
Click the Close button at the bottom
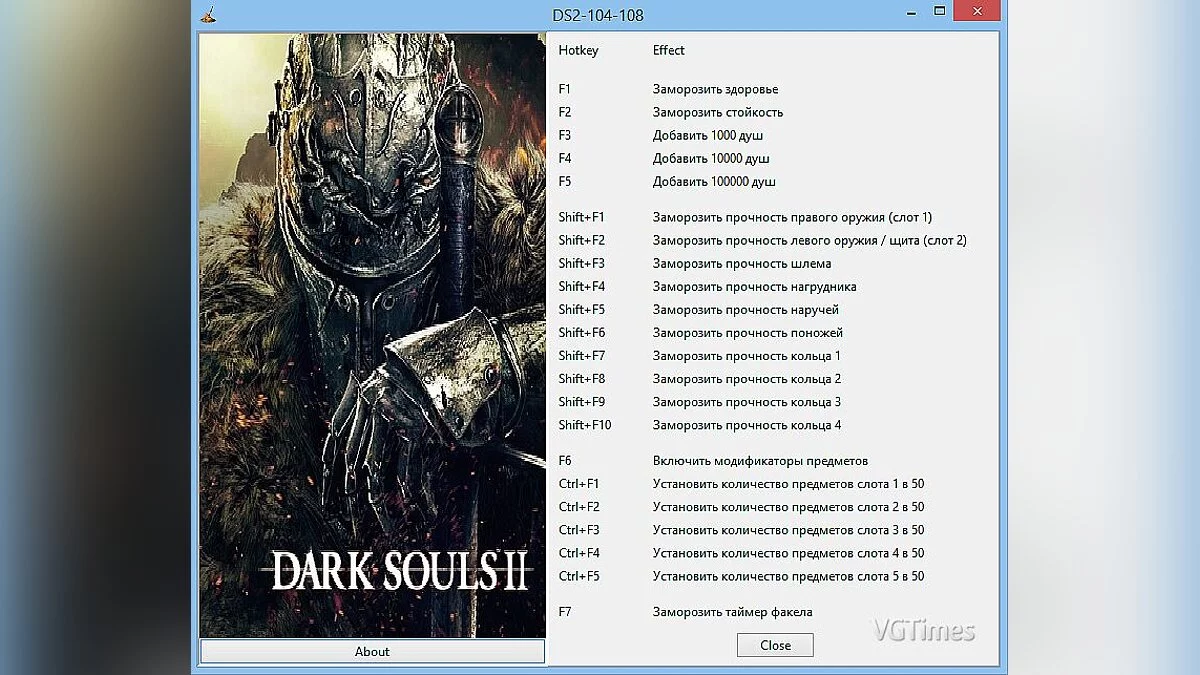coord(775,645)
